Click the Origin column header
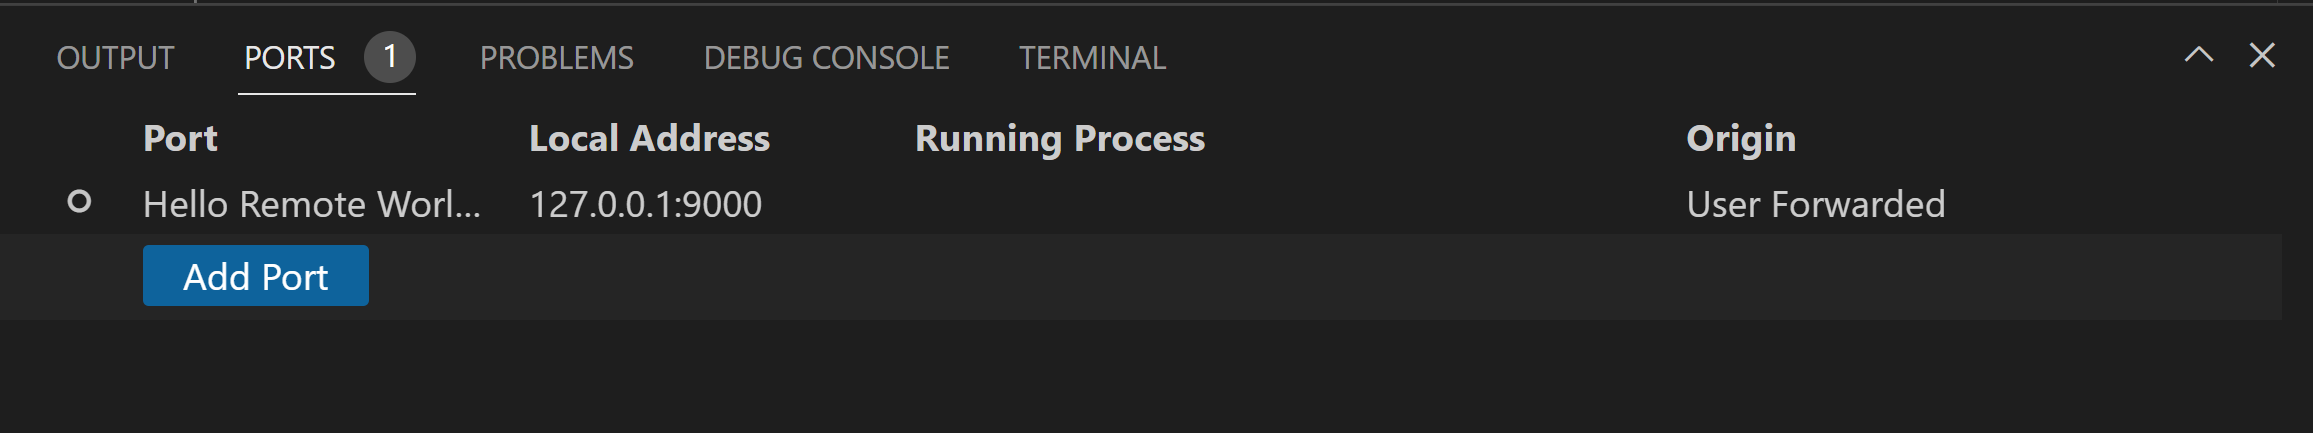Image resolution: width=2313 pixels, height=433 pixels. (x=1740, y=138)
